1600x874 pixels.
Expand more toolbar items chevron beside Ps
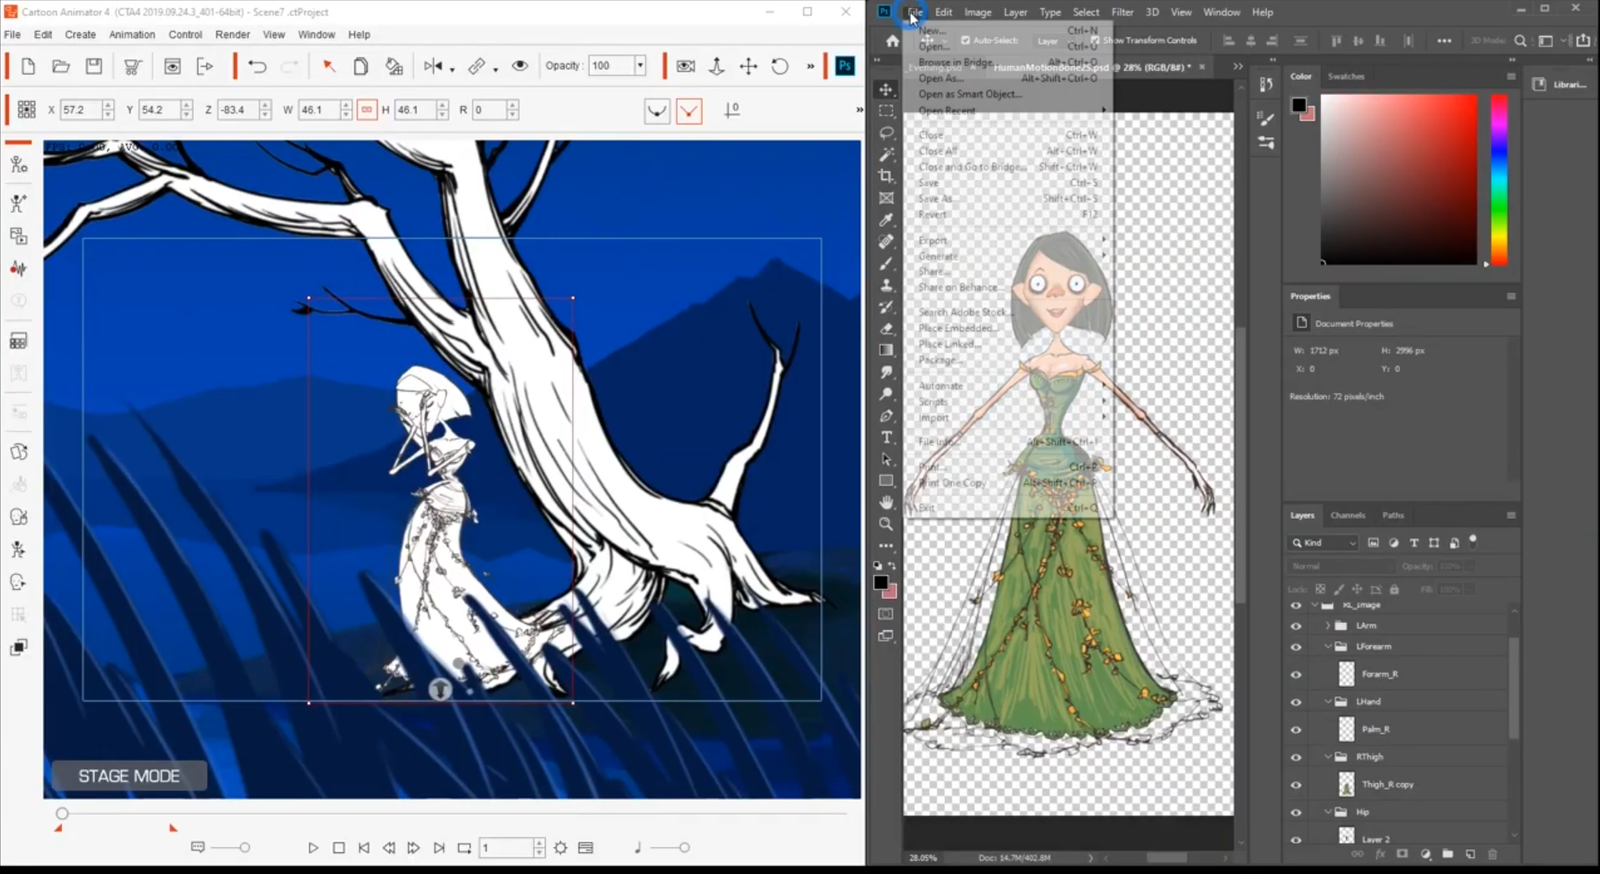[810, 66]
